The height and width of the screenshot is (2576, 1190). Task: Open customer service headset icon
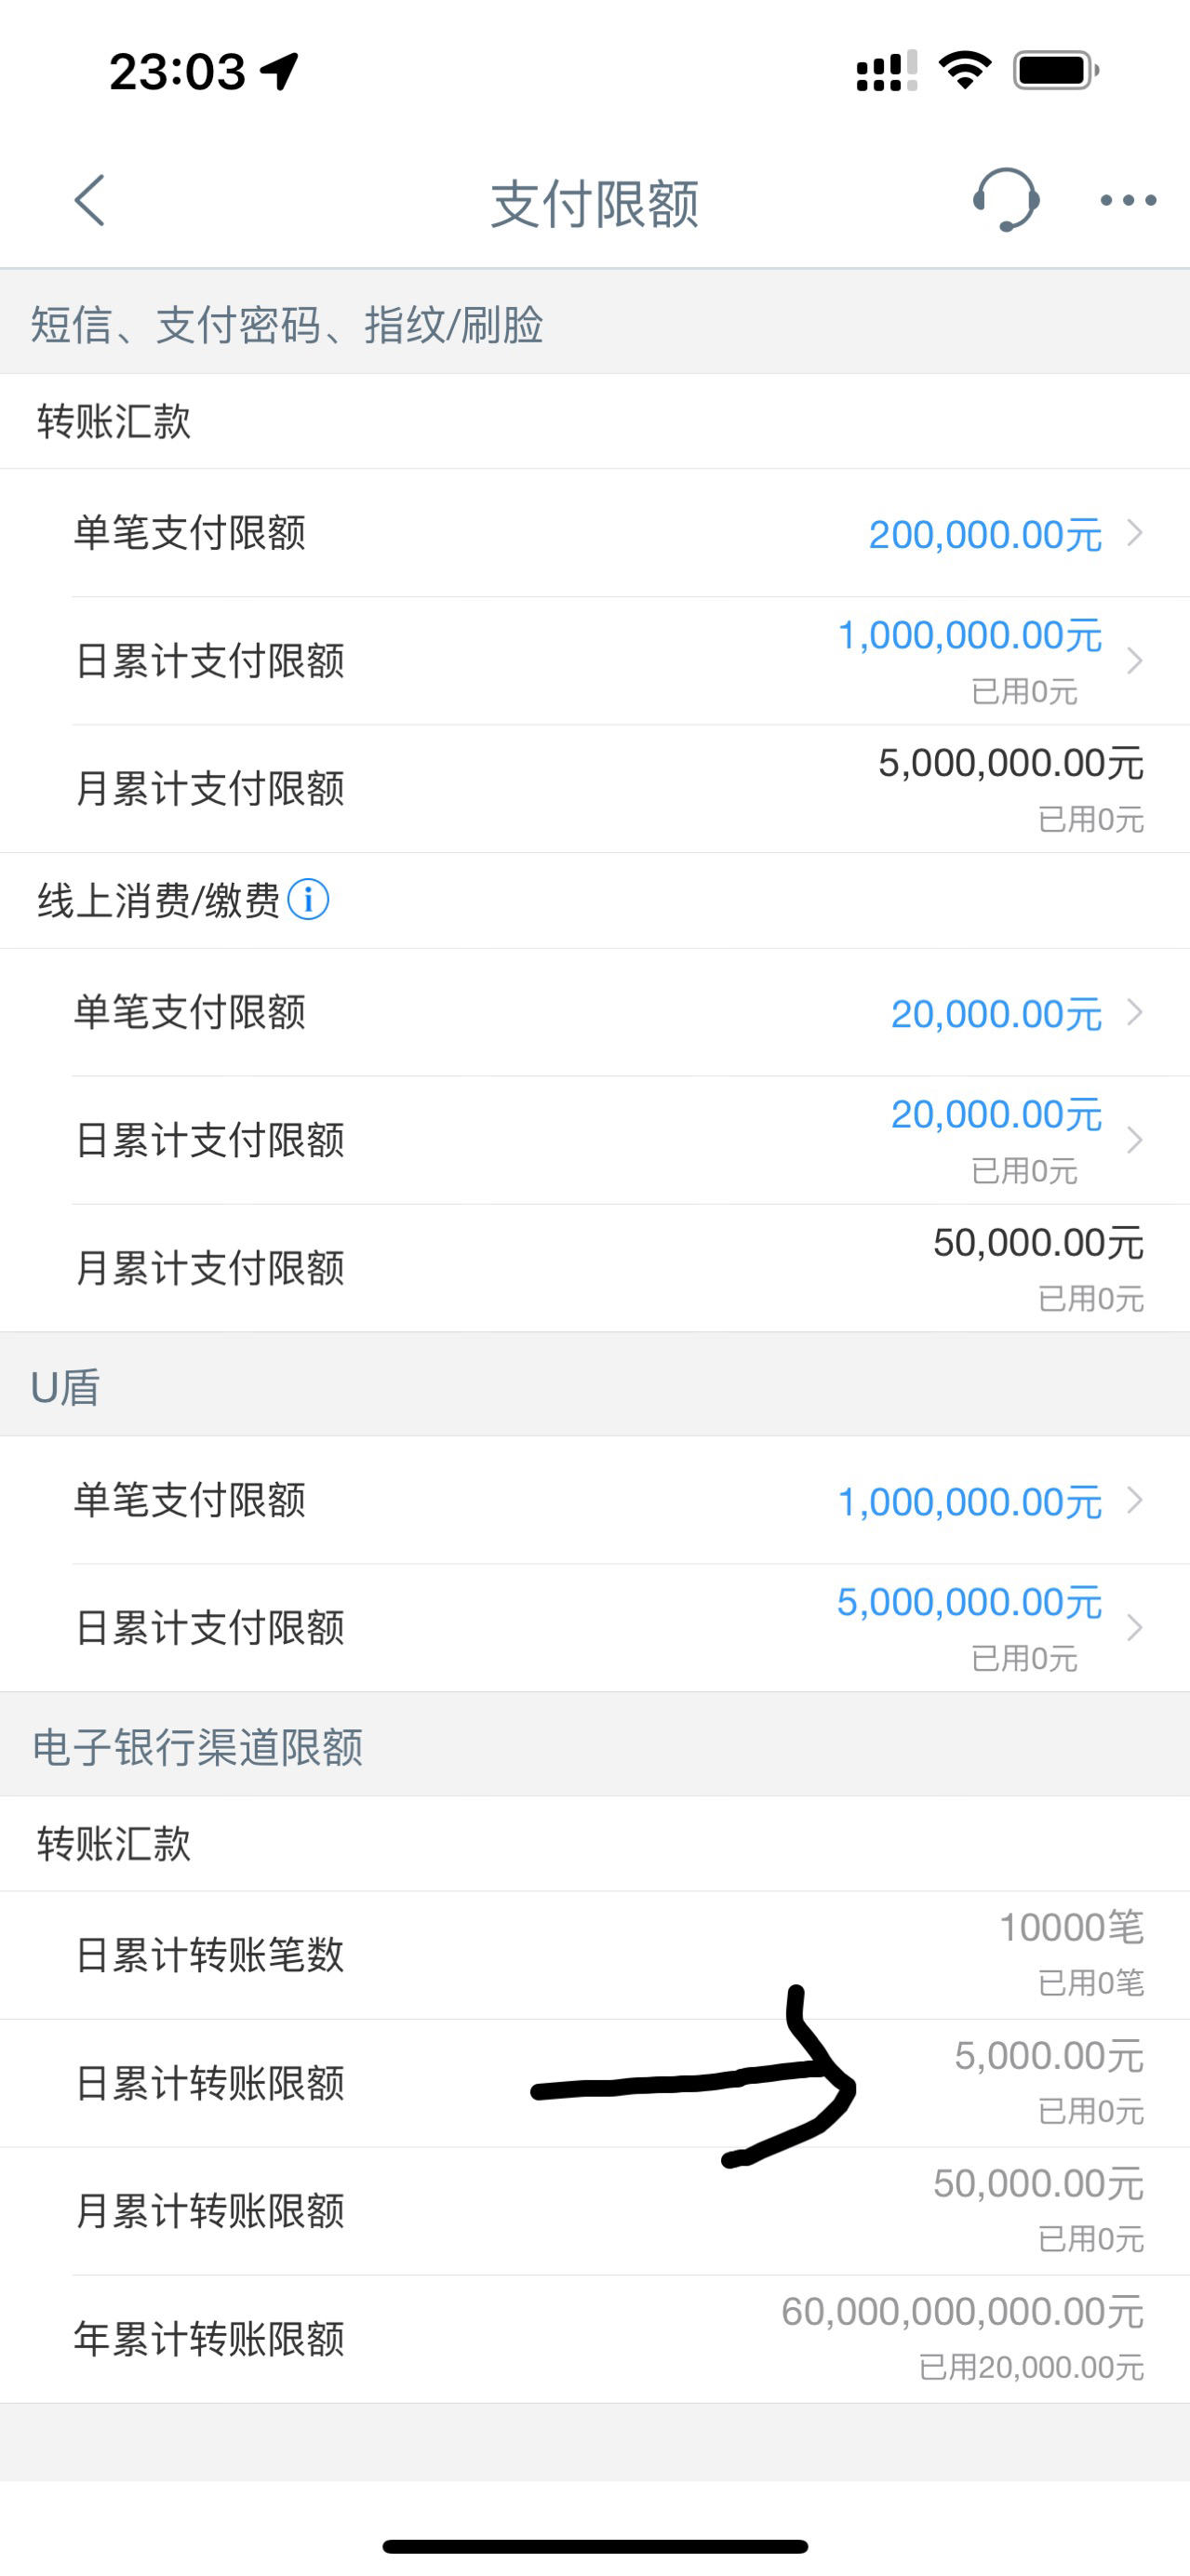click(1005, 200)
